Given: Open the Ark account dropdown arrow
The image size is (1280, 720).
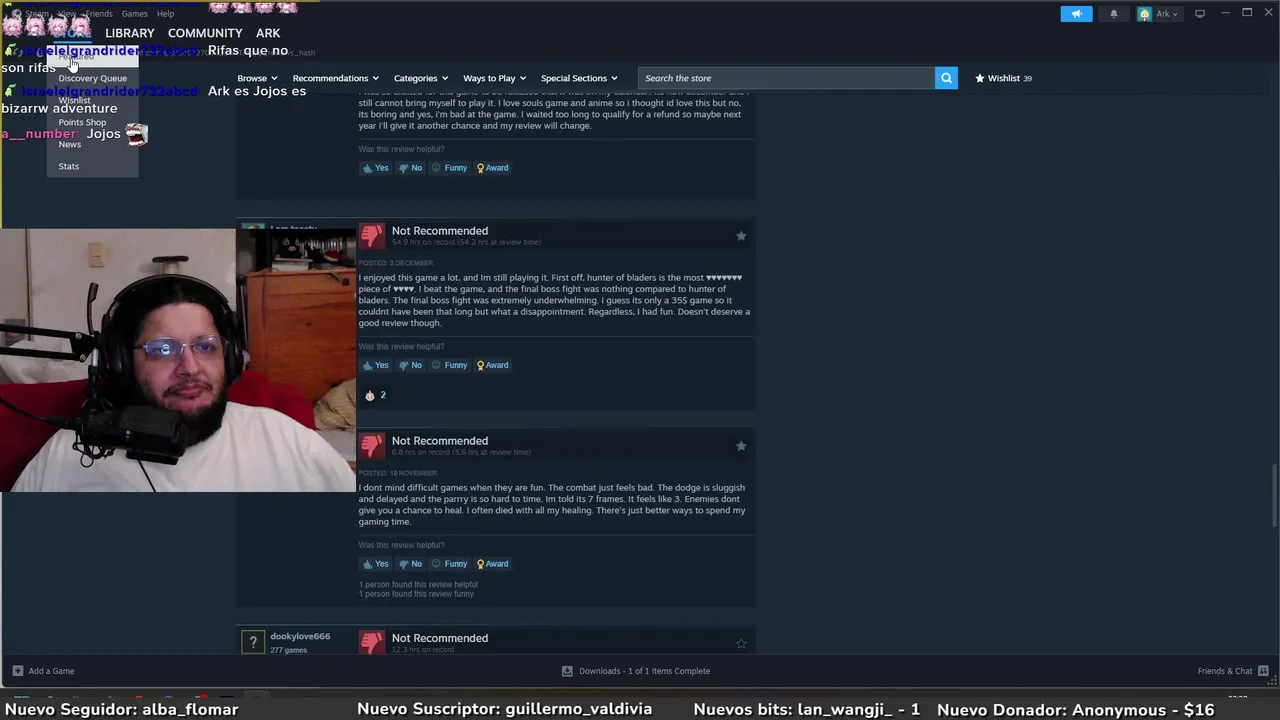Looking at the screenshot, I should 1174,14.
